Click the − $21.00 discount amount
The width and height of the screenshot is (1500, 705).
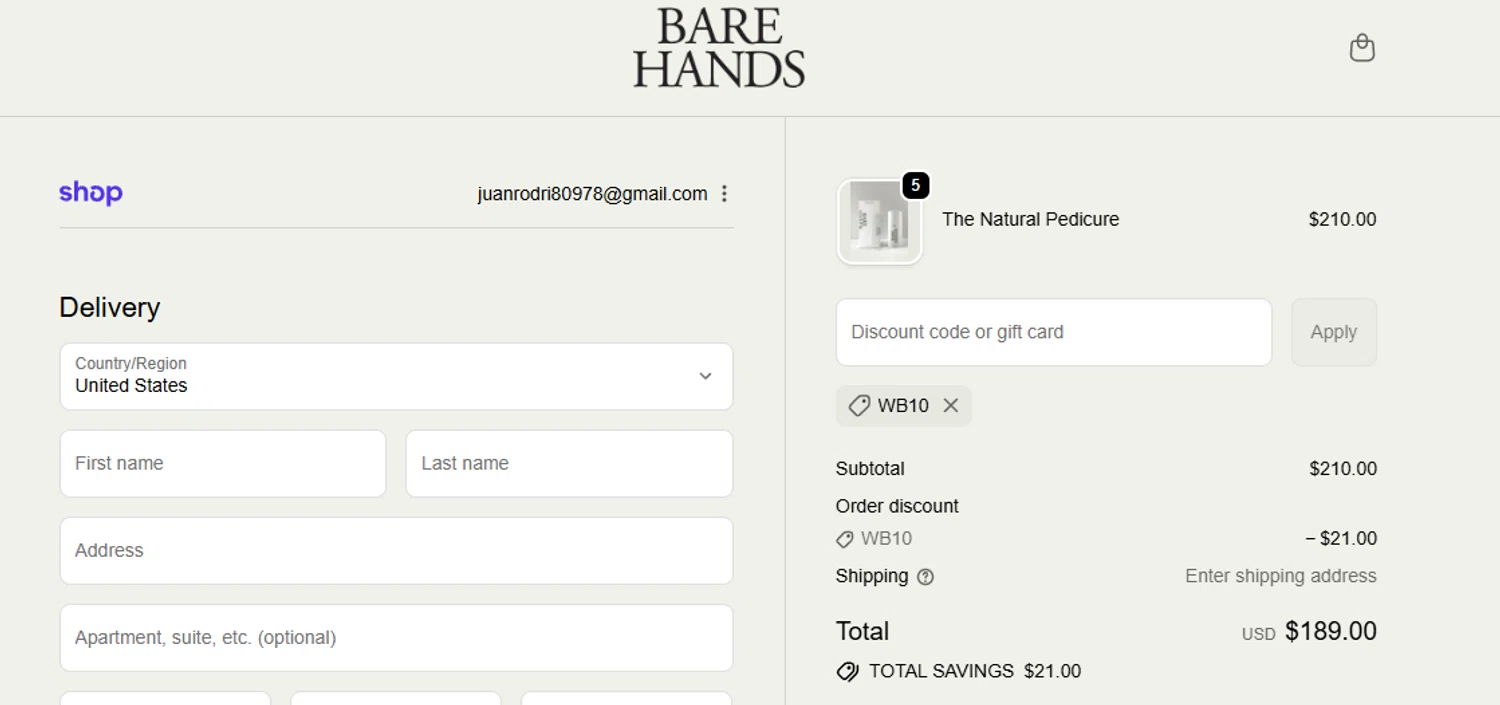pyautogui.click(x=1341, y=538)
